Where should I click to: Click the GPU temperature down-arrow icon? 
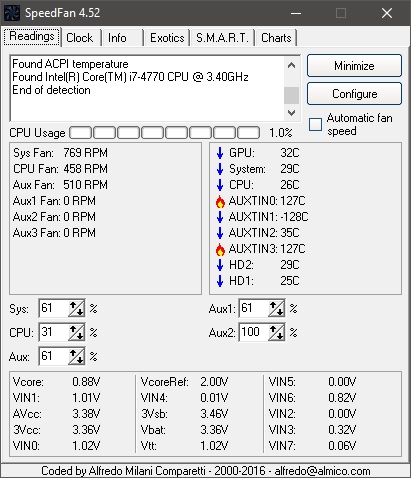[x=220, y=153]
